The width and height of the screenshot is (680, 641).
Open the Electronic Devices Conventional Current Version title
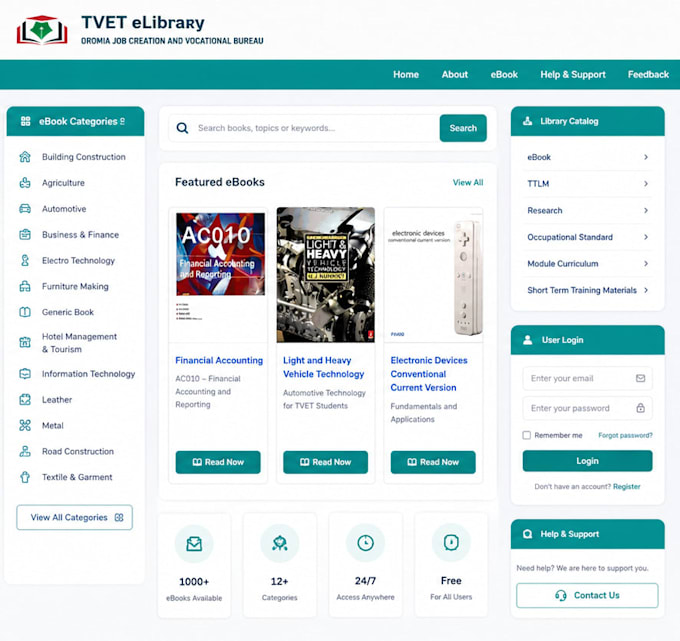(x=429, y=374)
